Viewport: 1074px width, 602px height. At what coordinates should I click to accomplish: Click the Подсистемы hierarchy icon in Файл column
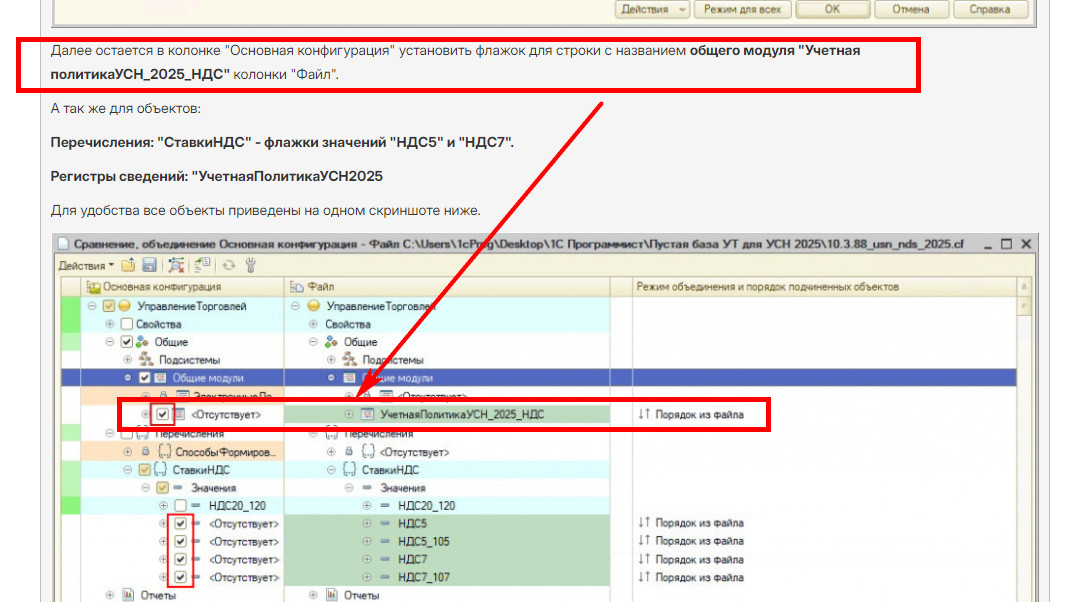coord(349,360)
